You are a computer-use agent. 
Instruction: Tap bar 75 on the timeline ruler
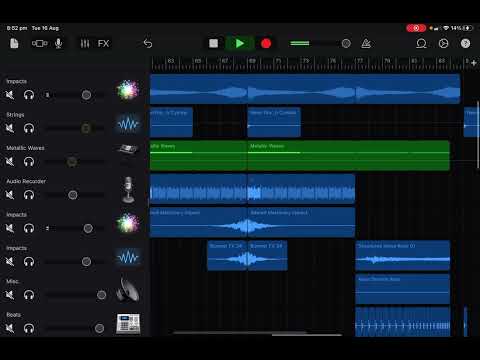tap(332, 61)
